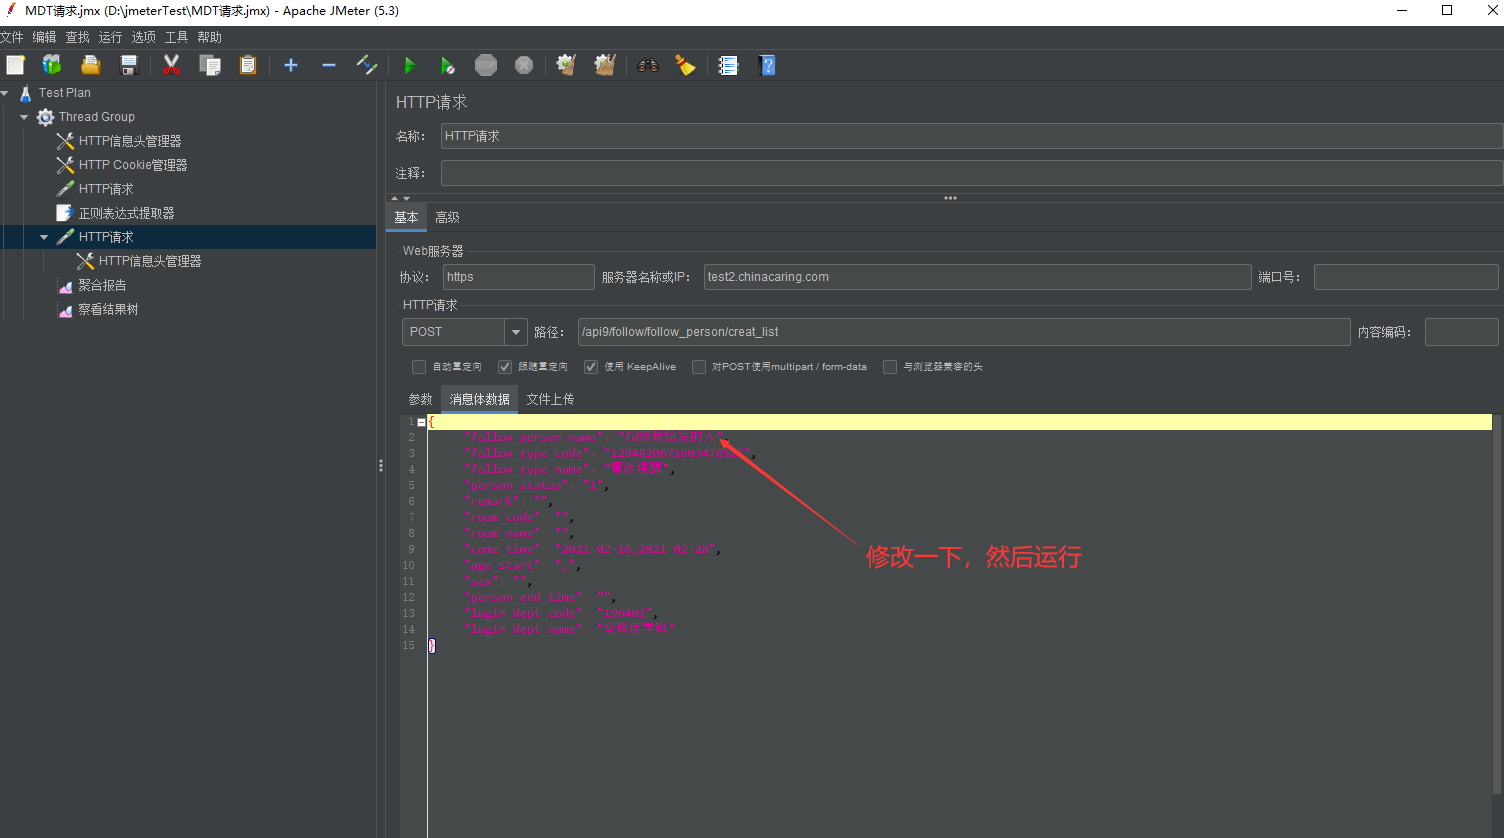Switch to the 消息体数据 tab
Viewport: 1504px width, 838px height.
tap(479, 399)
